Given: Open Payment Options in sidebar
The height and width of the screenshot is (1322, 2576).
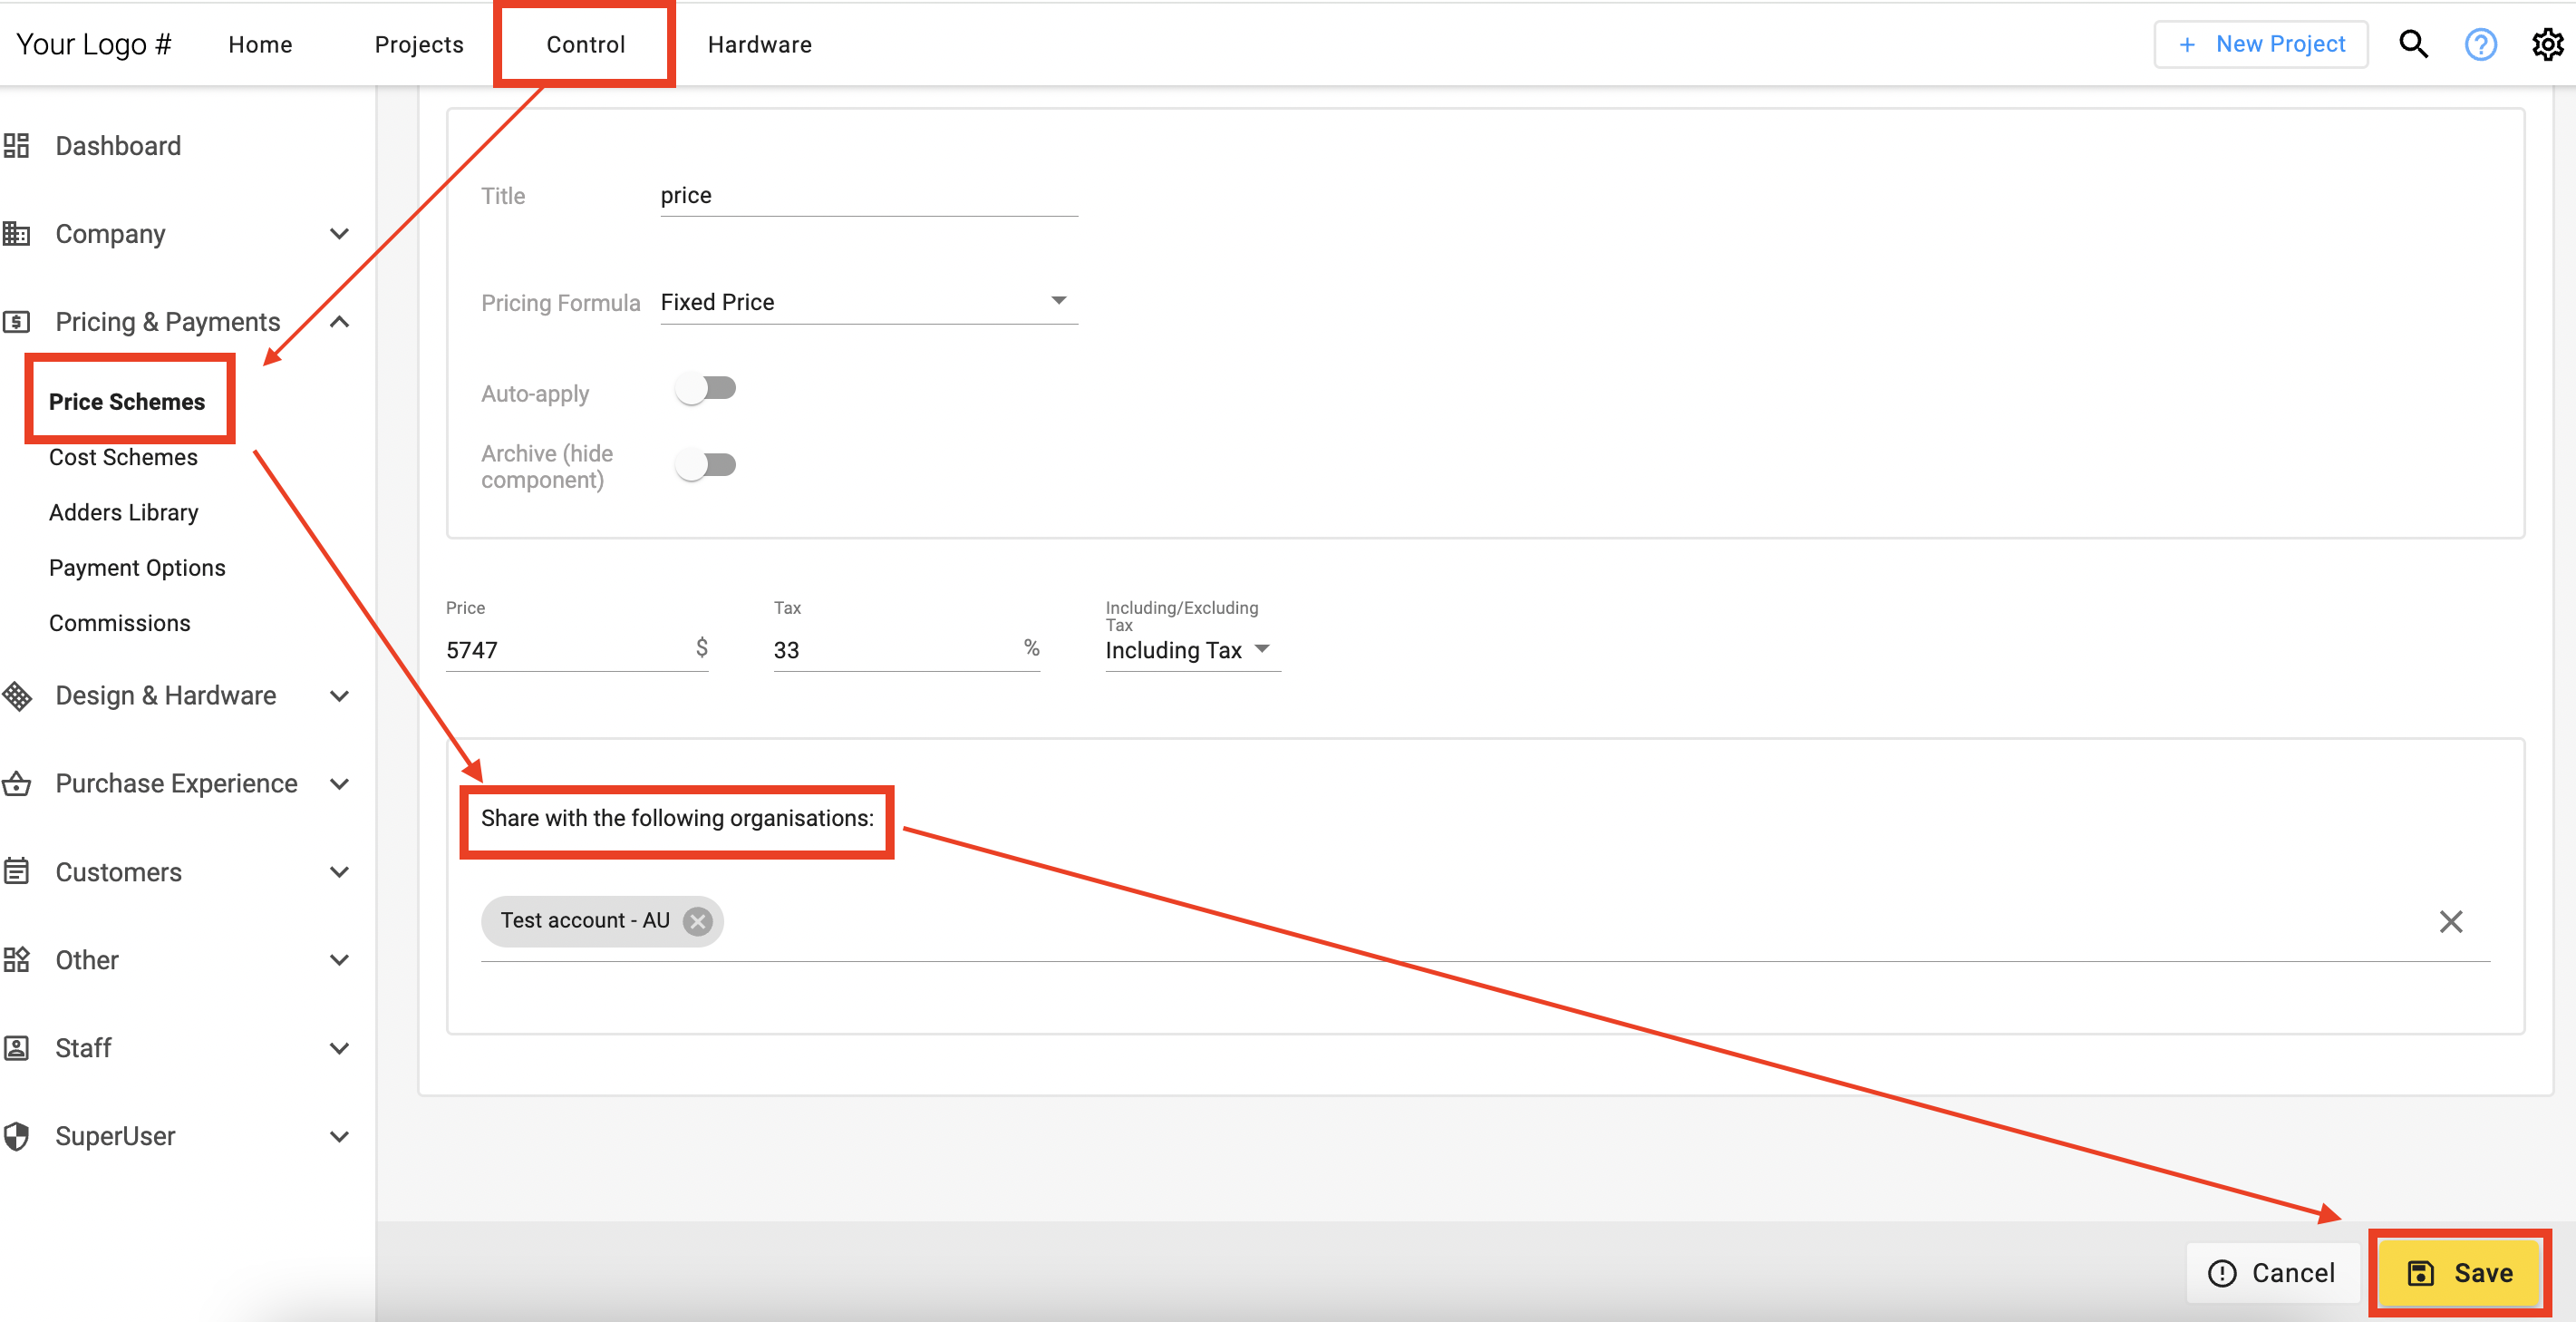Looking at the screenshot, I should (x=137, y=568).
